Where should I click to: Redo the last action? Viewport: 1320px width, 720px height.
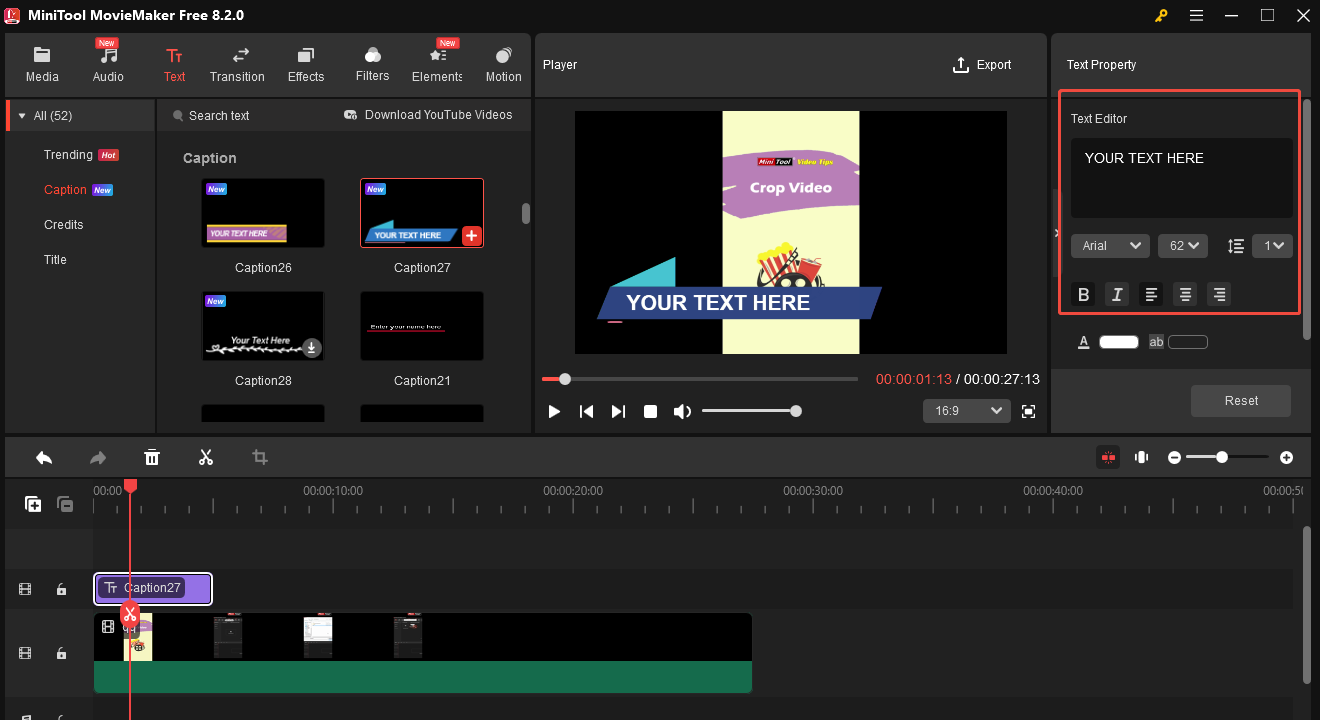(x=98, y=457)
